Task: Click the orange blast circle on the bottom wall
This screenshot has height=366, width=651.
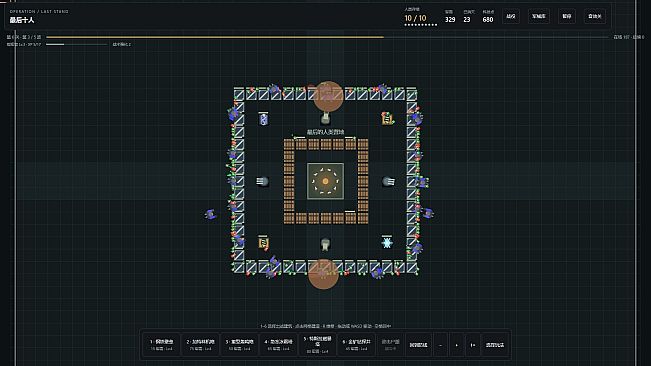Action: pyautogui.click(x=323, y=274)
